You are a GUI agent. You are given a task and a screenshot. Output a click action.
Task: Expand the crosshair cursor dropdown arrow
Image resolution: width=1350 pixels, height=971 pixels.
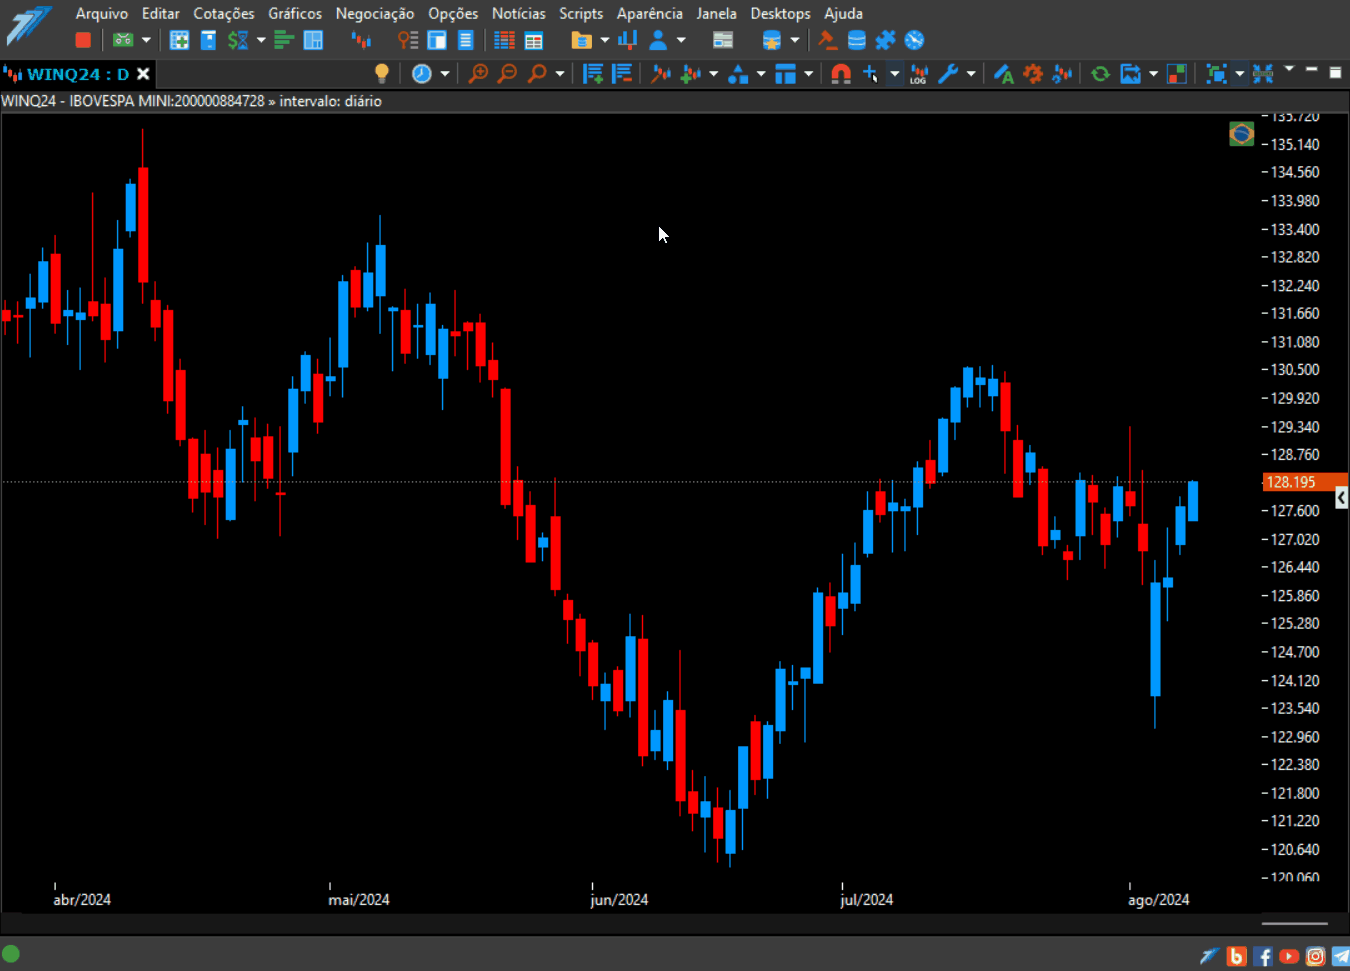pos(894,73)
